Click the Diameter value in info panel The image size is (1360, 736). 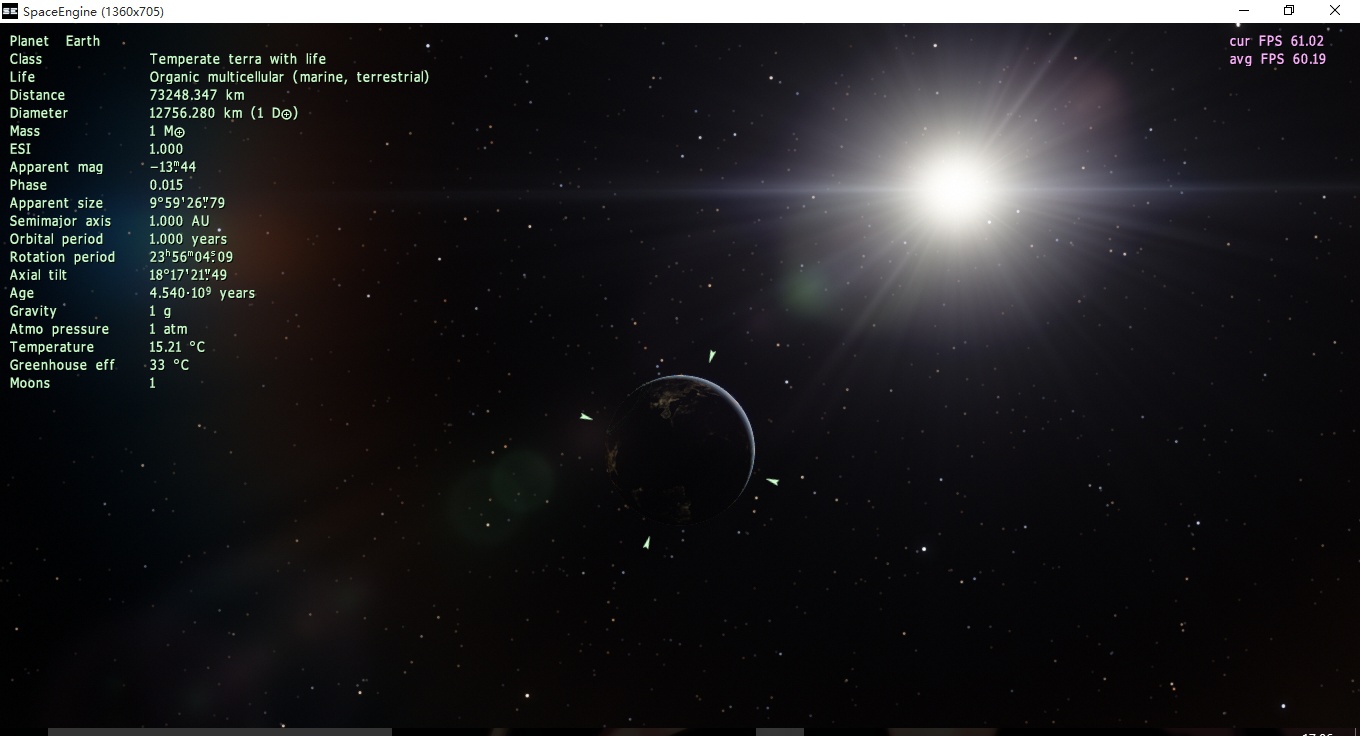pos(223,113)
